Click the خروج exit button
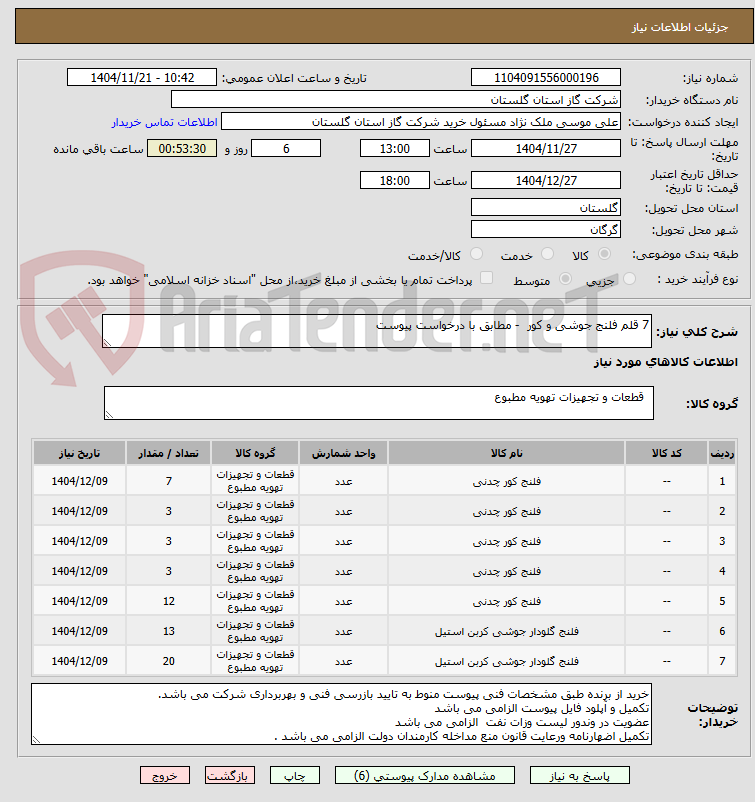Viewport: 755px width, 802px height. [165, 775]
